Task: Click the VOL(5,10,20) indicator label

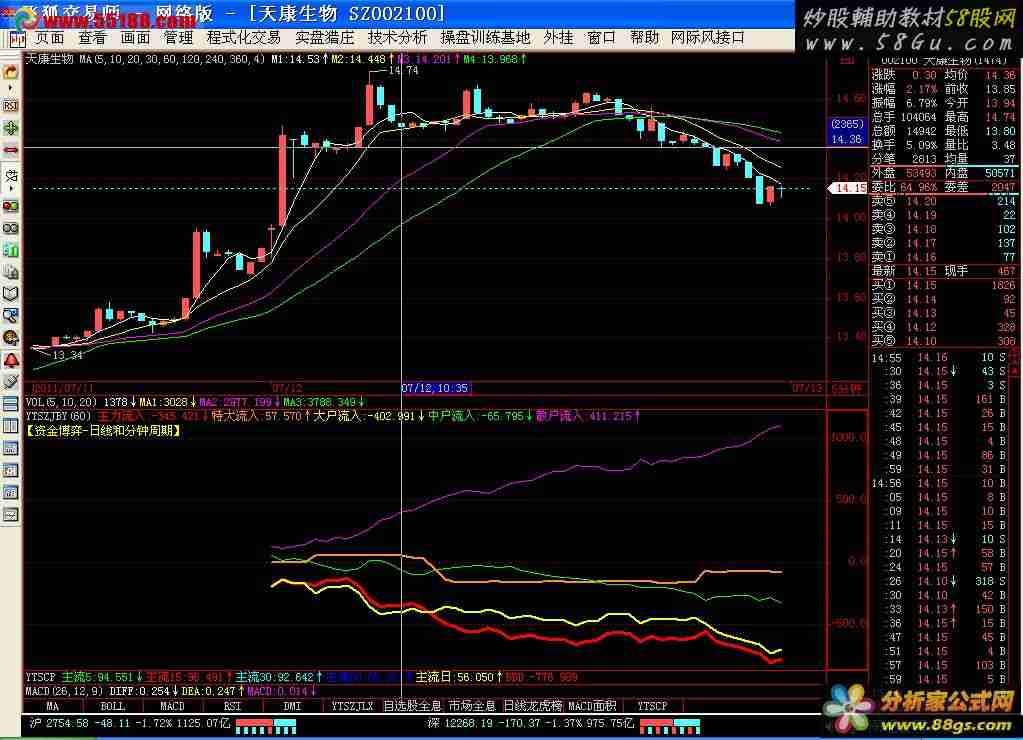Action: point(61,402)
